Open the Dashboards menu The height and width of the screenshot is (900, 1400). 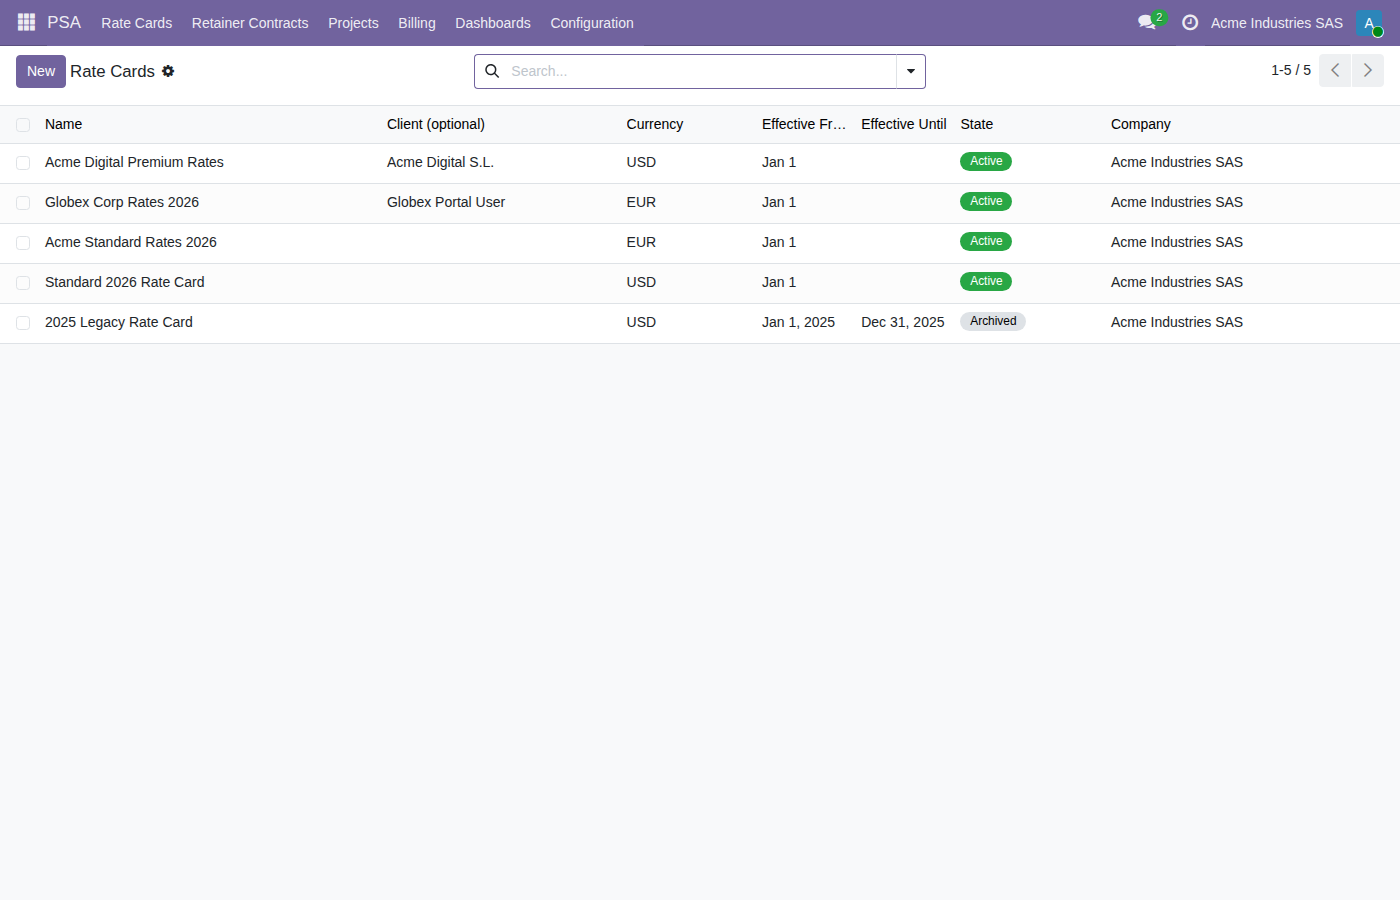pyautogui.click(x=493, y=22)
